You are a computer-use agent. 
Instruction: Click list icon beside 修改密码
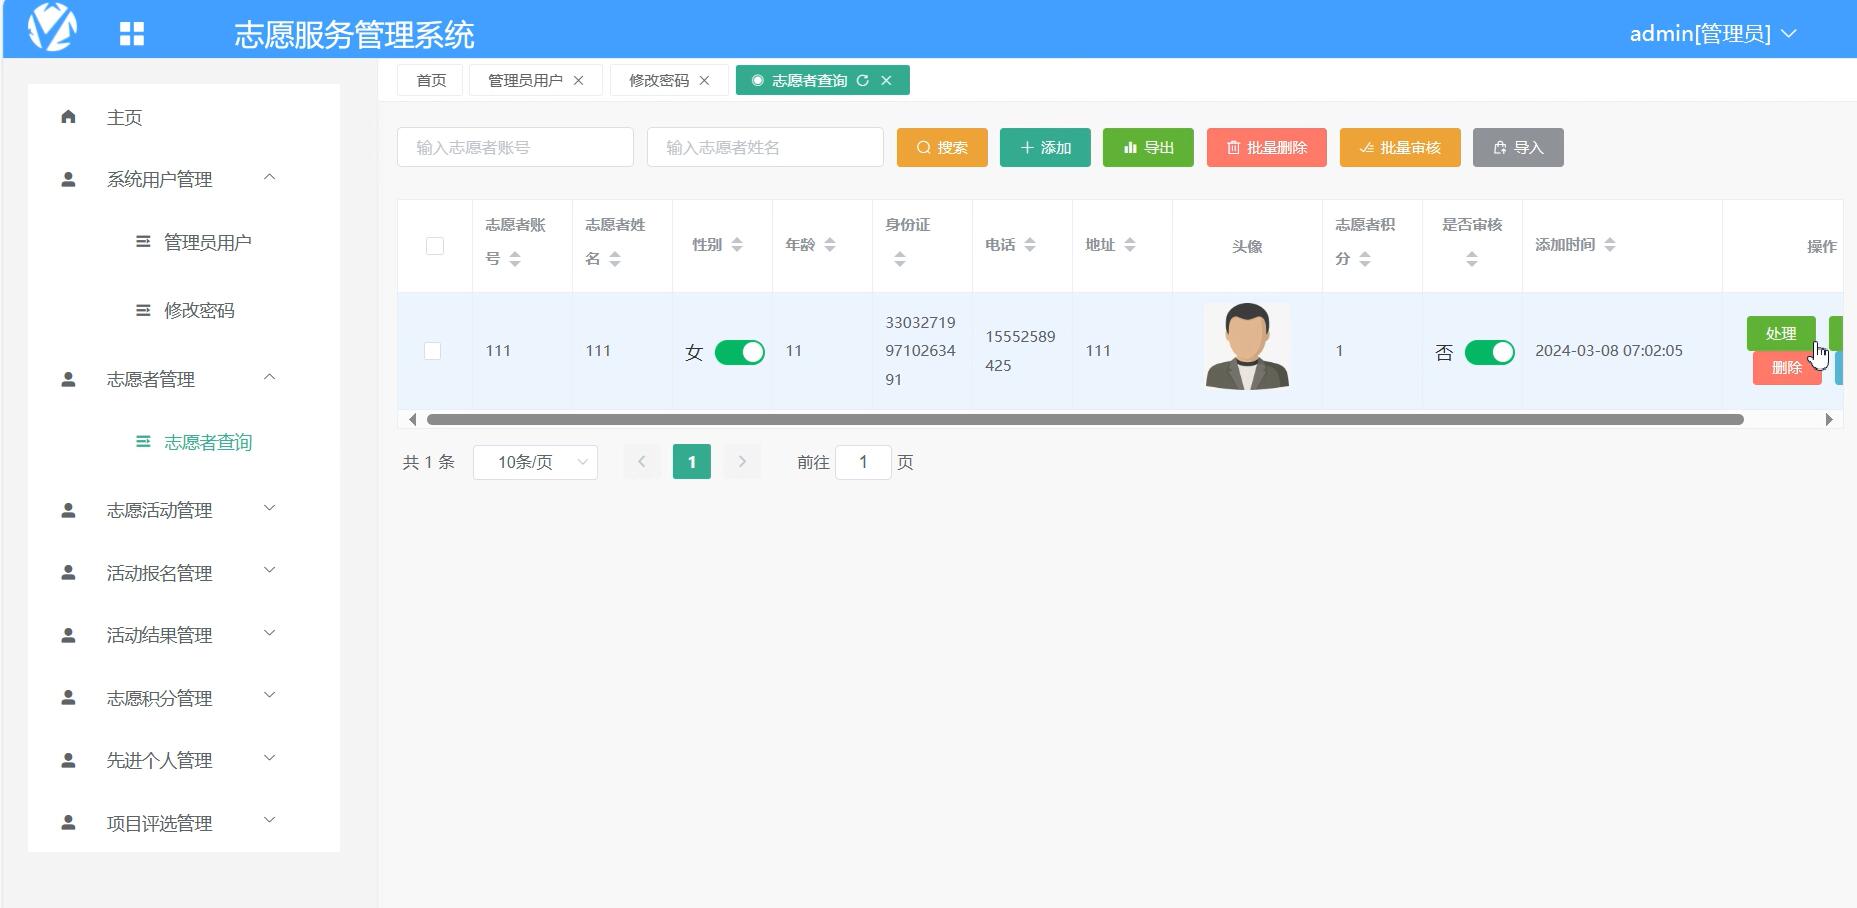143,310
